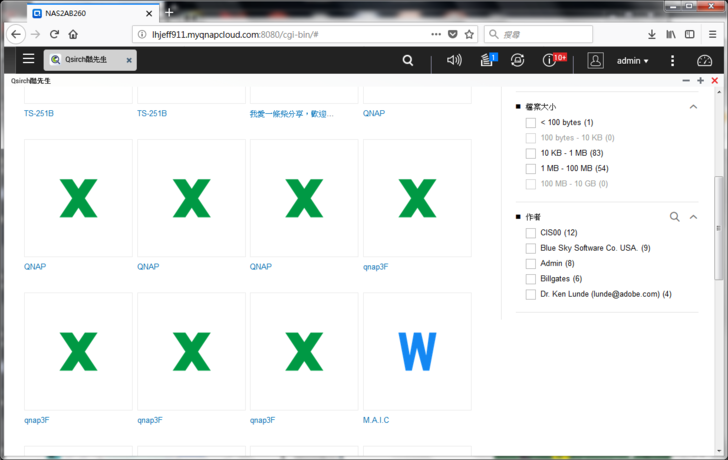Click the user profile avatar icon

595,60
